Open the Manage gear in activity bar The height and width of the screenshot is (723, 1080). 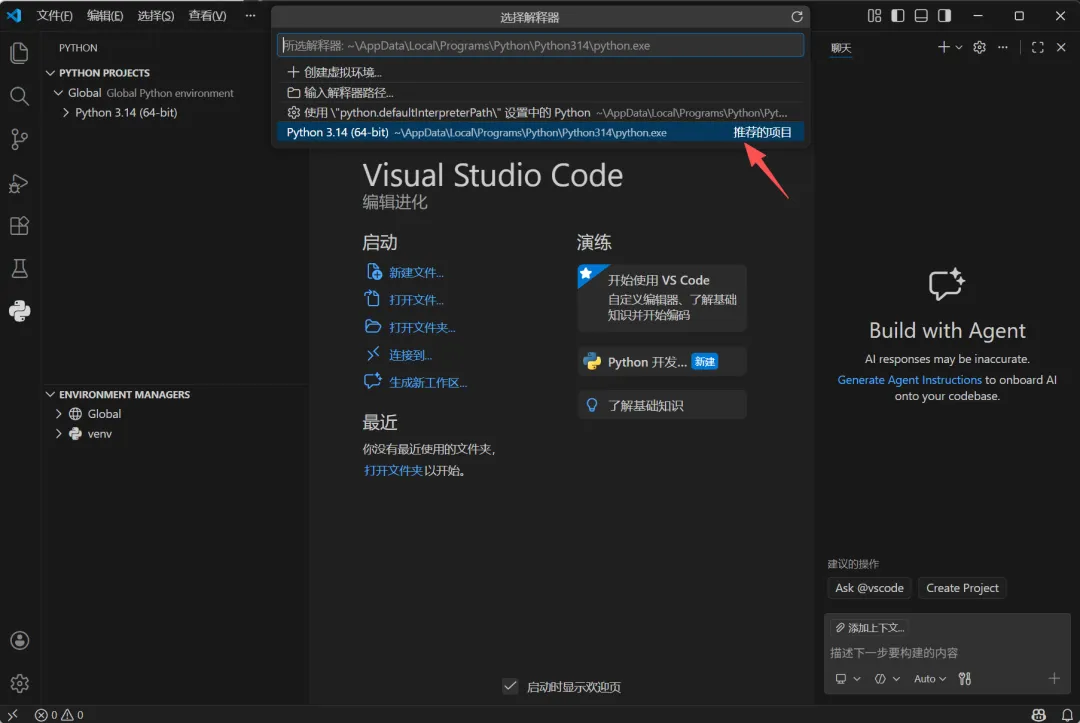pos(19,683)
